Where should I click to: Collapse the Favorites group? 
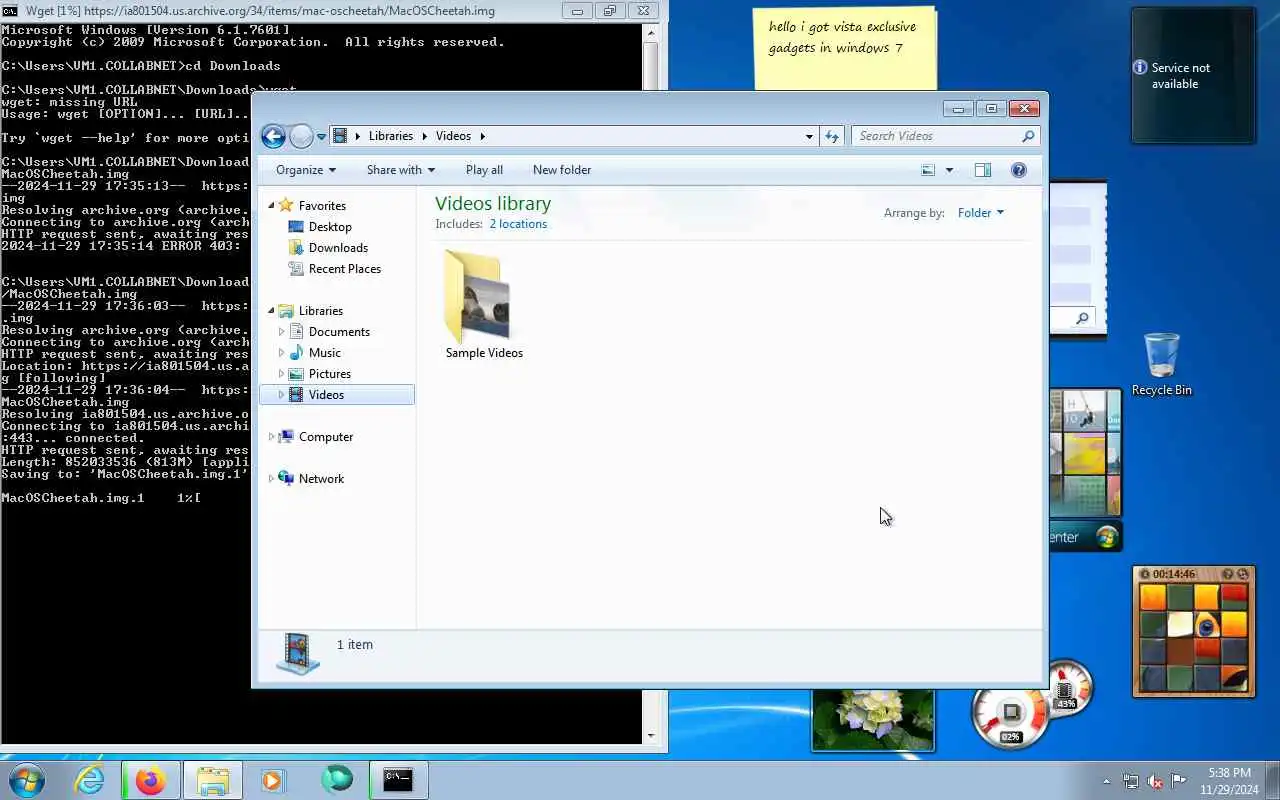tap(271, 205)
